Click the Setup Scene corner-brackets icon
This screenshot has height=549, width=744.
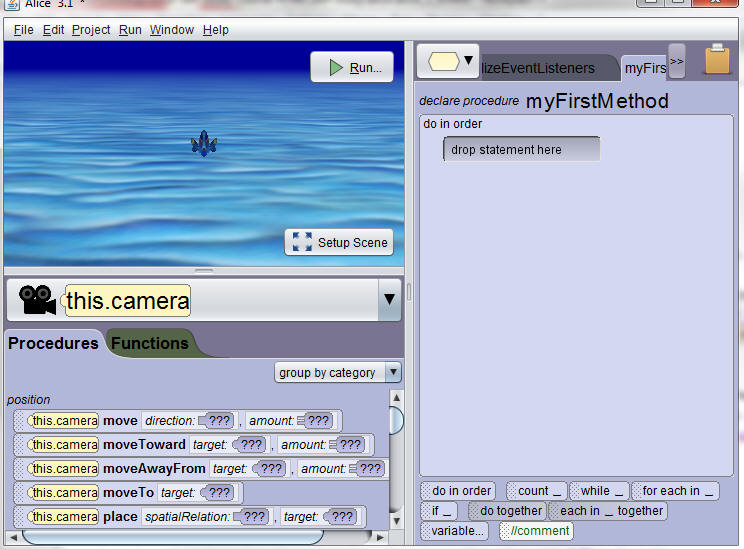point(302,242)
